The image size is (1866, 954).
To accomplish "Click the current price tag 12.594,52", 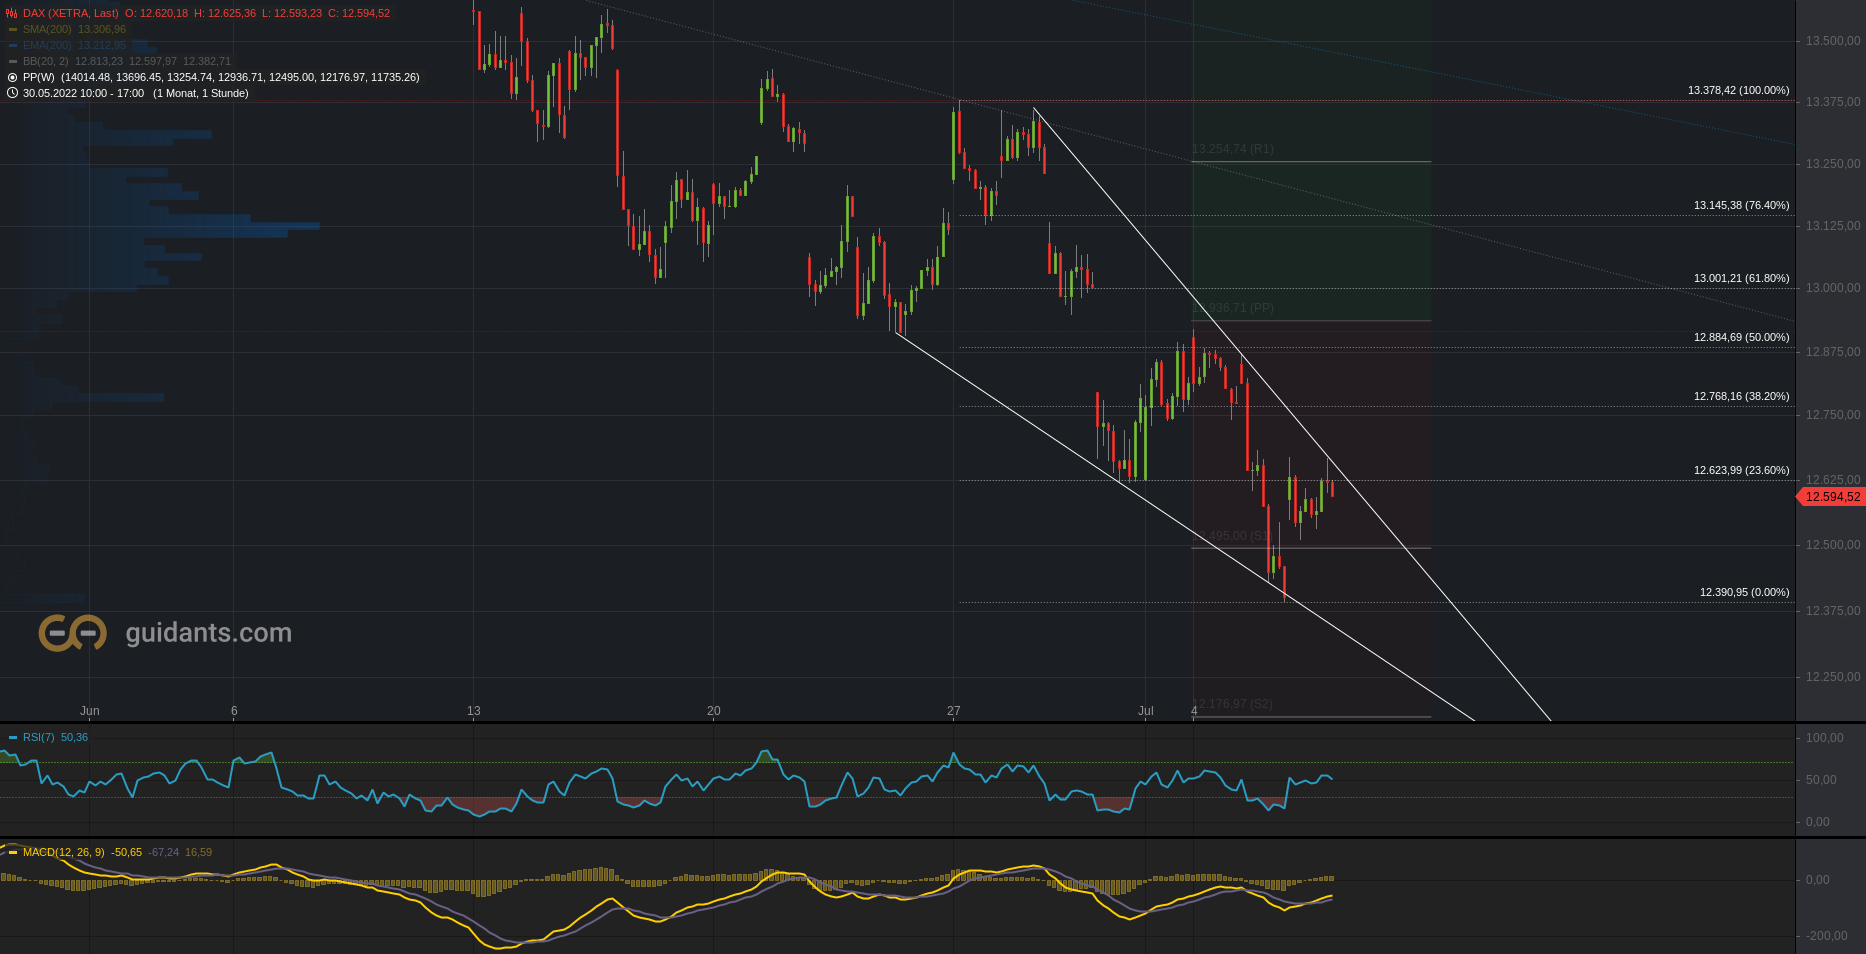I will 1832,497.
